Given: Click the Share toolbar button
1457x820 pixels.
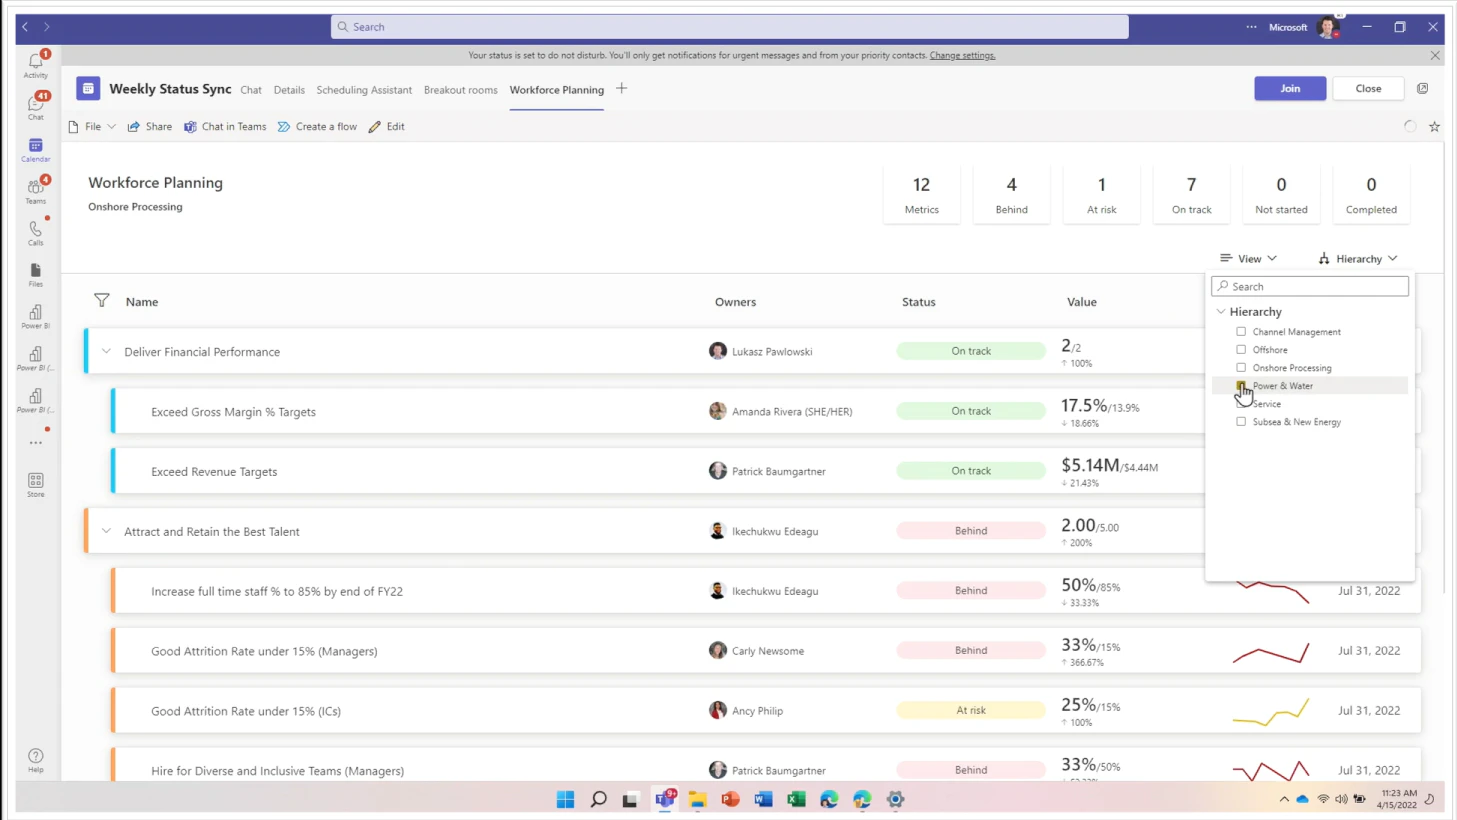Looking at the screenshot, I should click(x=149, y=127).
